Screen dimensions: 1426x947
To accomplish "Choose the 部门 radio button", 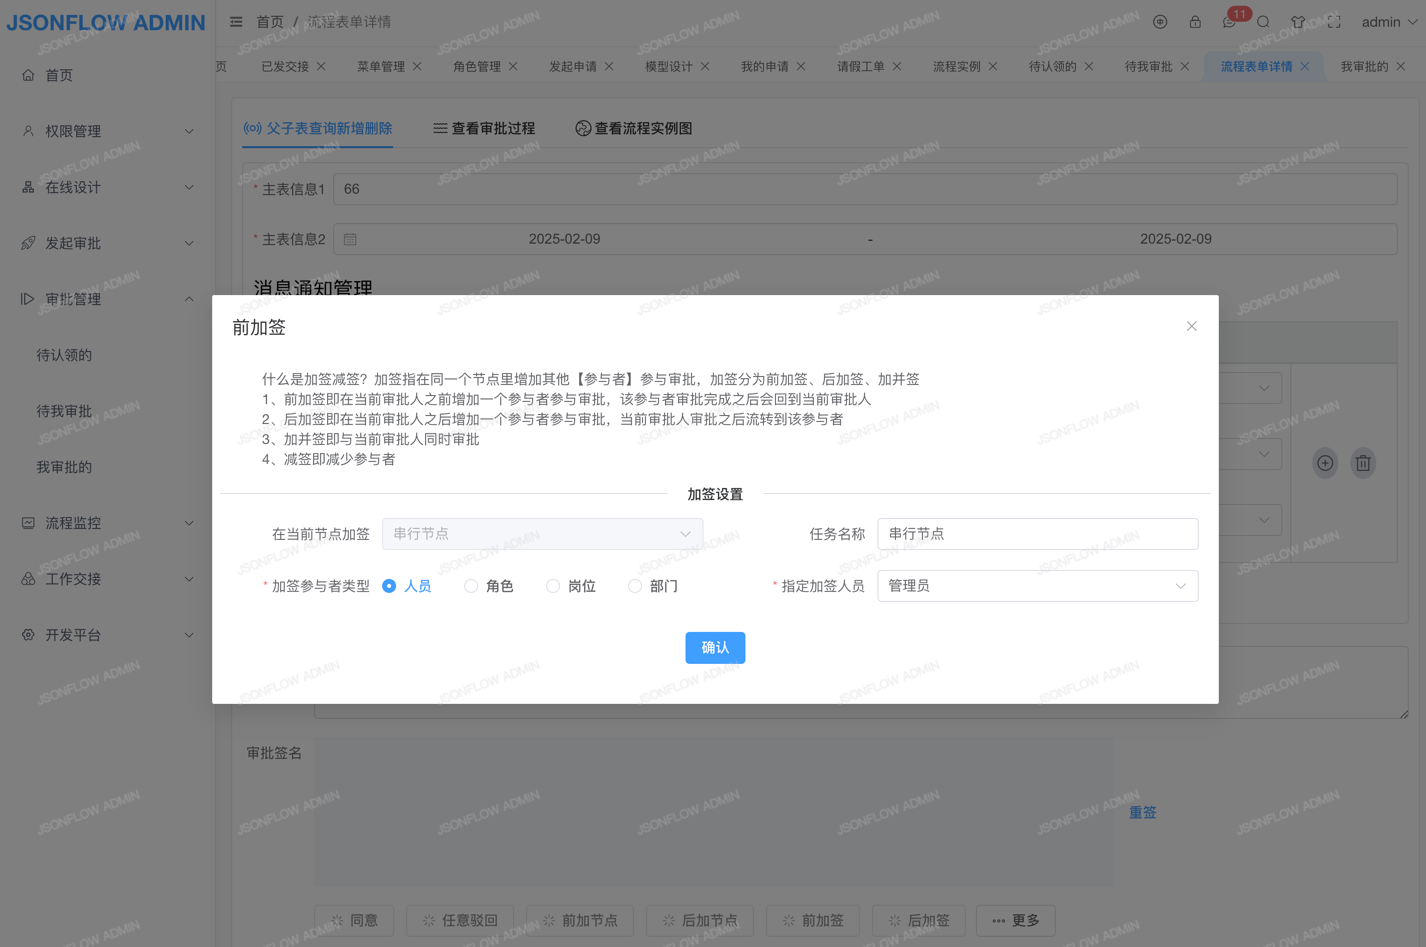I will [635, 586].
